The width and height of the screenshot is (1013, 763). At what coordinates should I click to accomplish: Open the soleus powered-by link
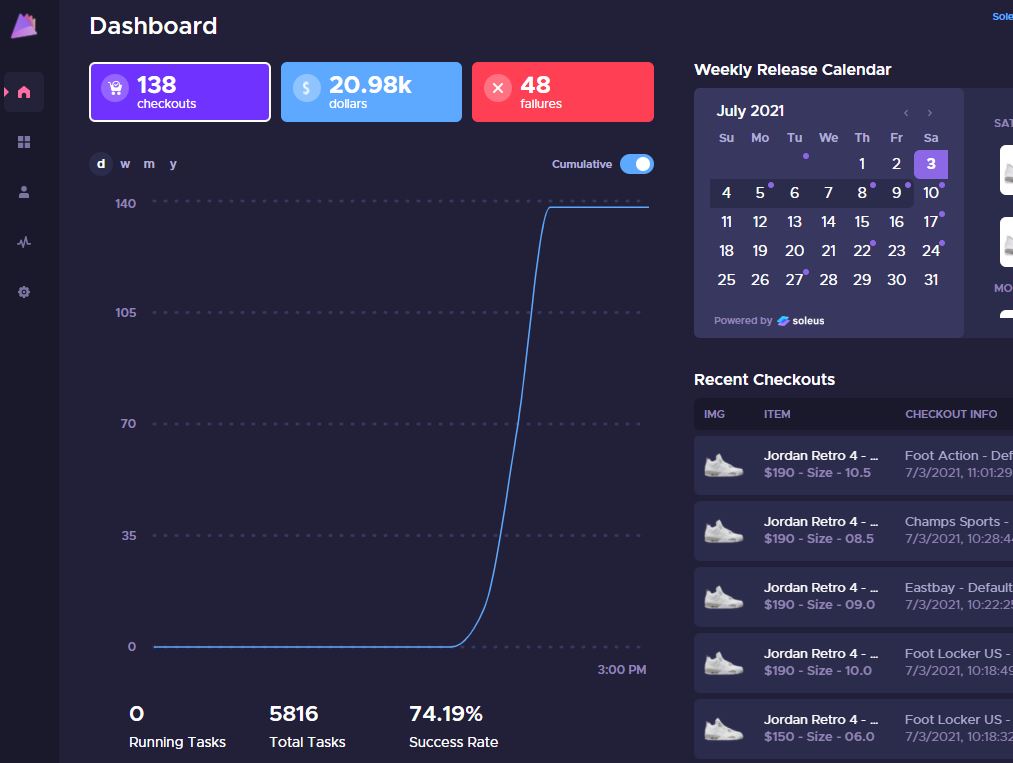(800, 321)
